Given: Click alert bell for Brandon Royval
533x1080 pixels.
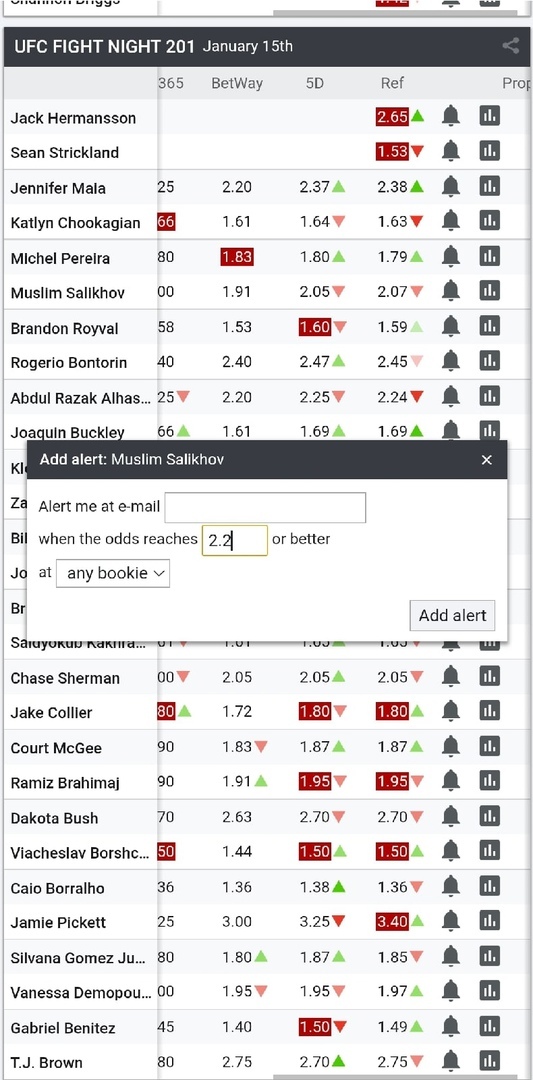Looking at the screenshot, I should (x=451, y=326).
